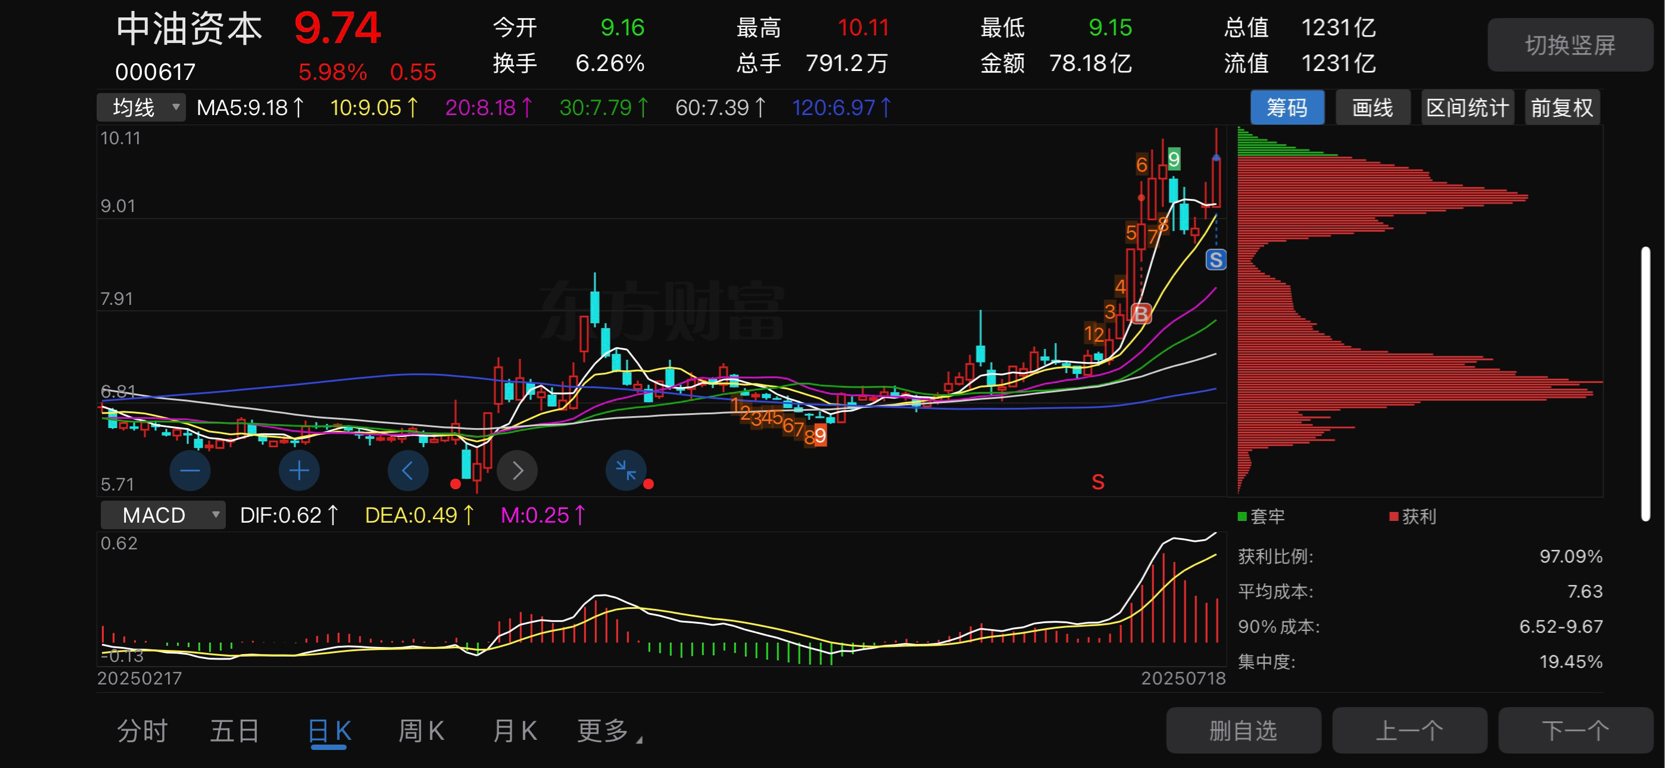Viewport: 1665px width, 768px height.
Task: Tap the 平均成本 7.63 value
Action: [x=1585, y=592]
